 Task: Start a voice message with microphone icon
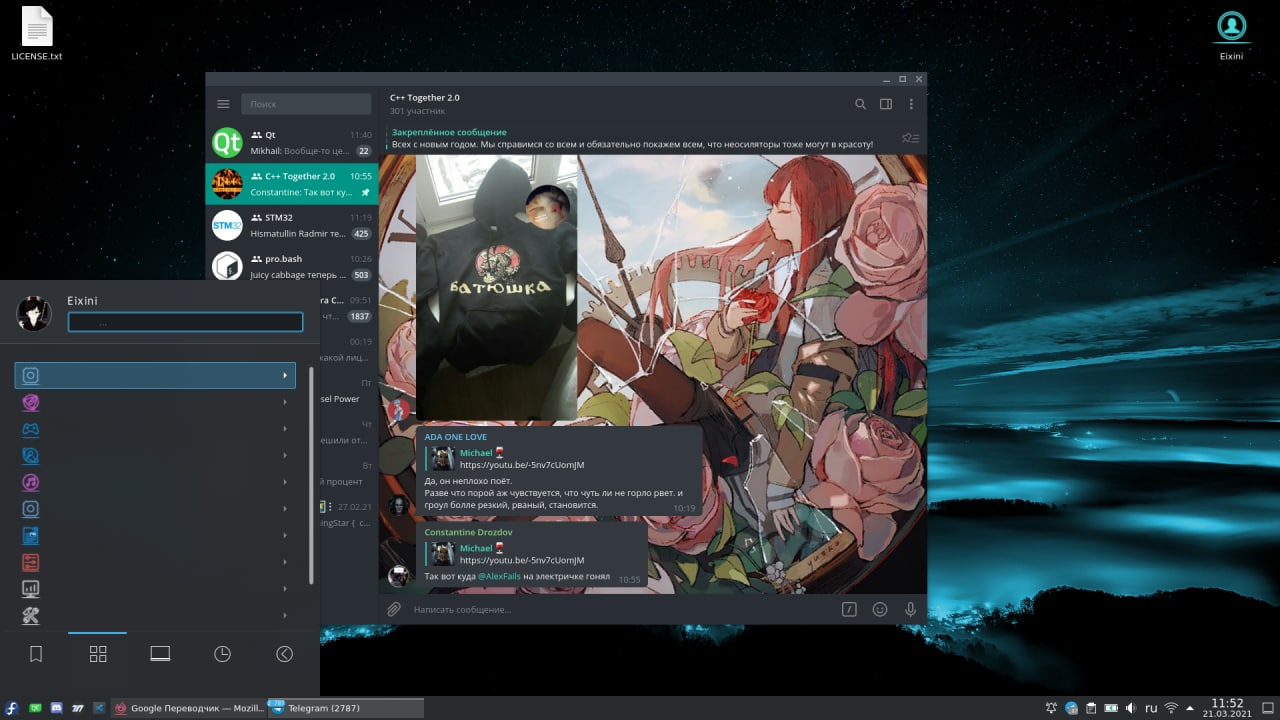tap(910, 609)
